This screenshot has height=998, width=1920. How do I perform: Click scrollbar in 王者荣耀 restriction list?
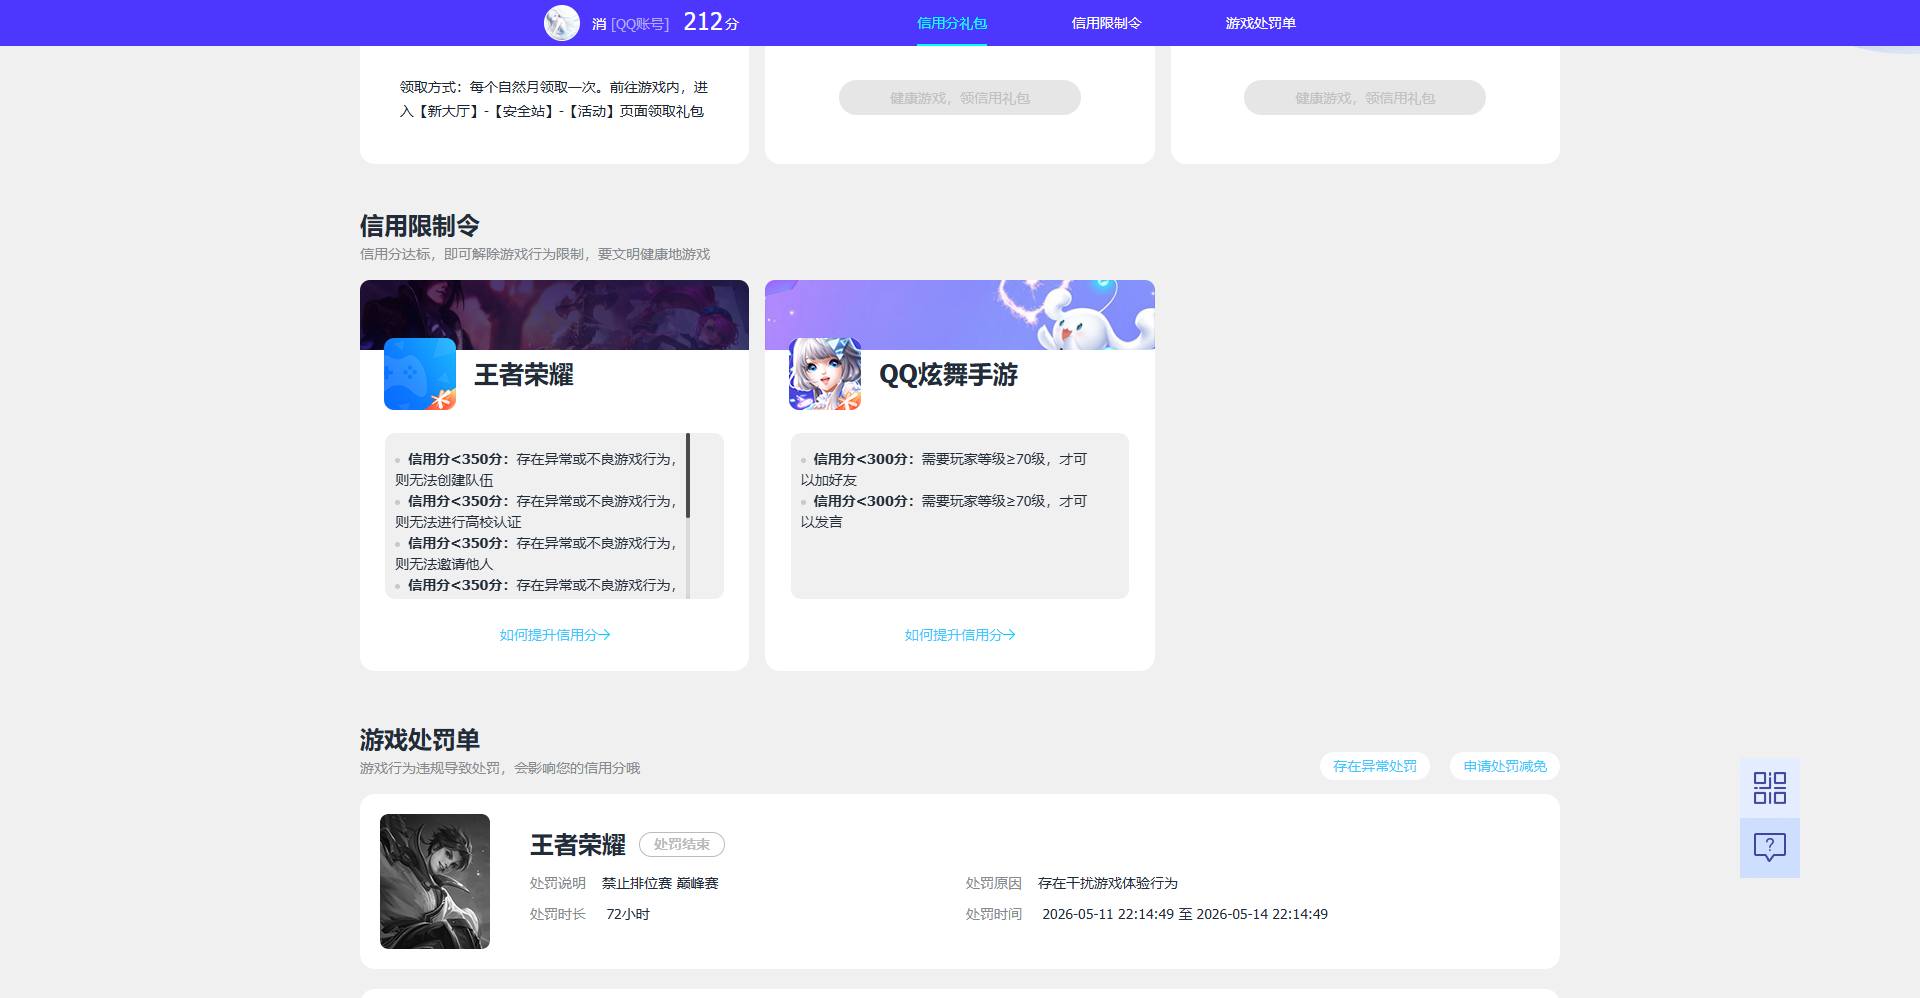688,476
